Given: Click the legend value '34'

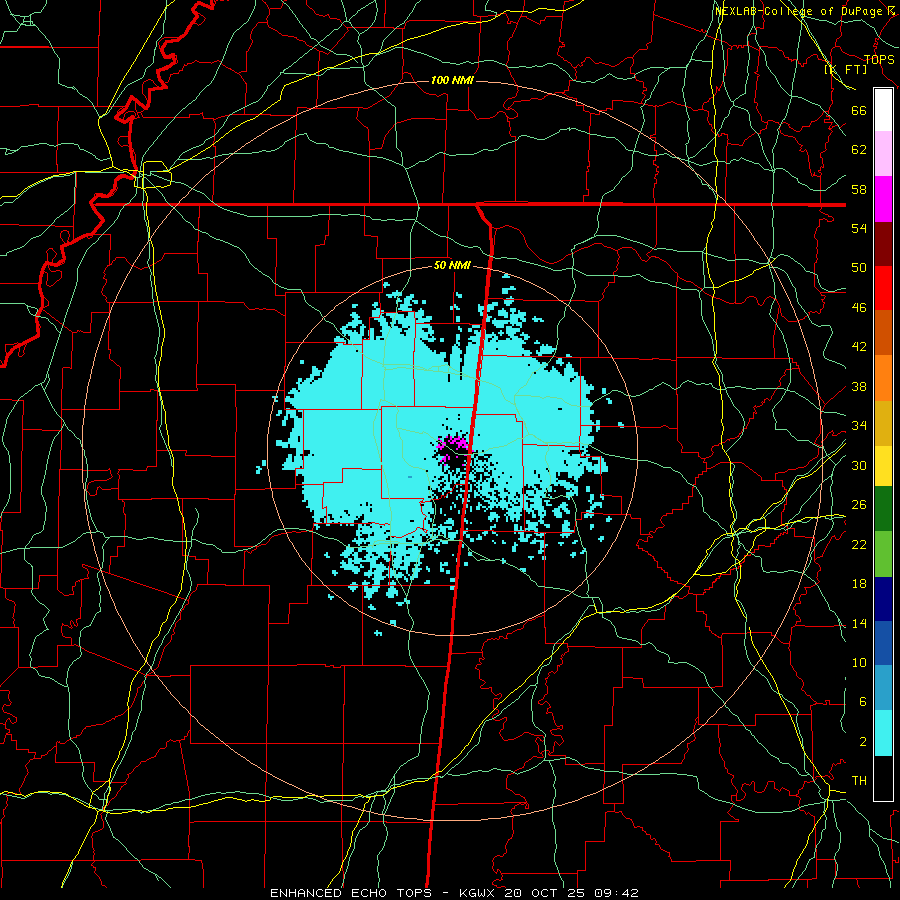Looking at the screenshot, I should (x=859, y=425).
